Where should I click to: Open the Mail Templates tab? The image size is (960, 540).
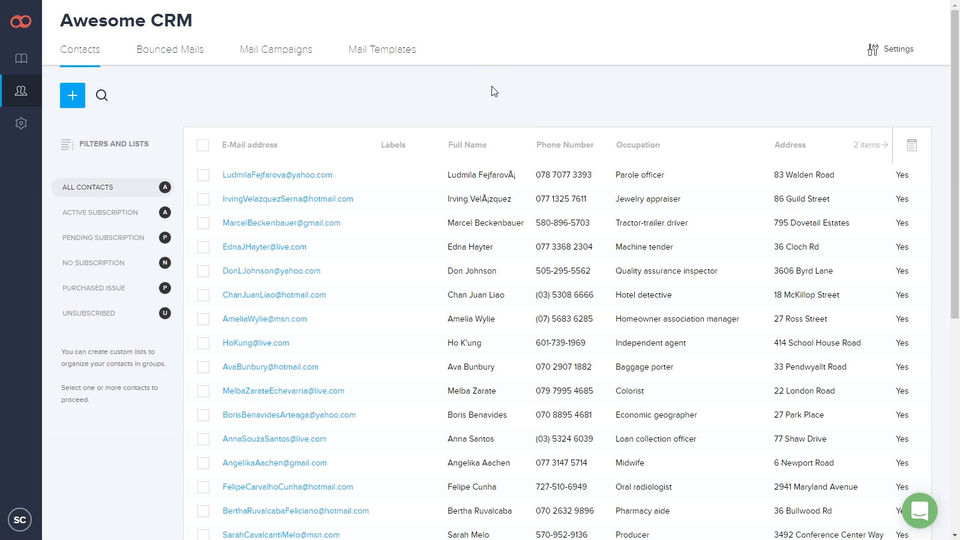(x=382, y=50)
